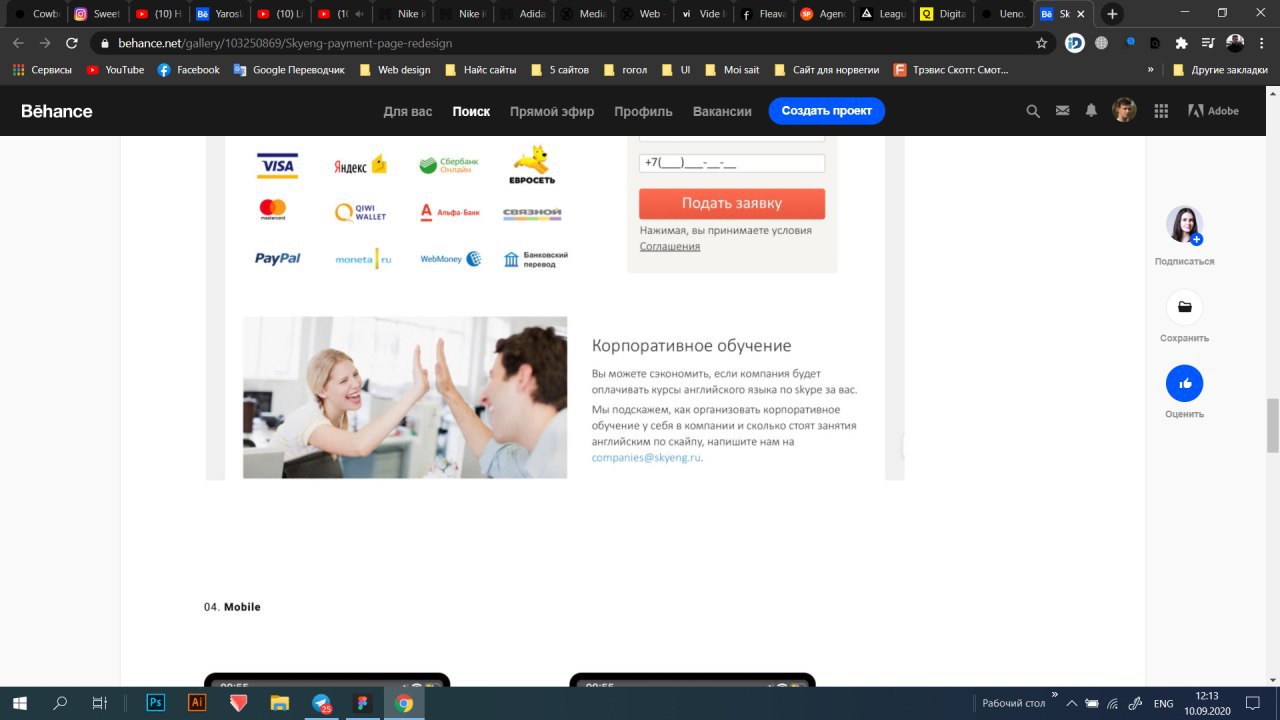Open the Соглашения link

pos(670,246)
